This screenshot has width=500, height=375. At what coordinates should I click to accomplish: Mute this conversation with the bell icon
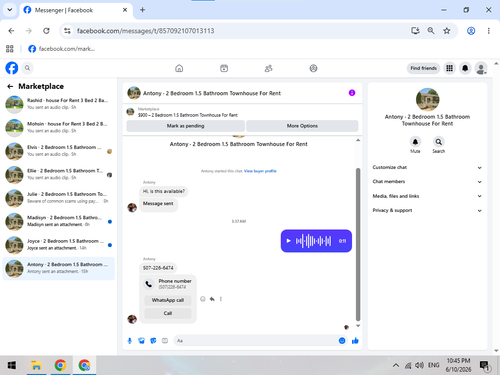(x=415, y=142)
